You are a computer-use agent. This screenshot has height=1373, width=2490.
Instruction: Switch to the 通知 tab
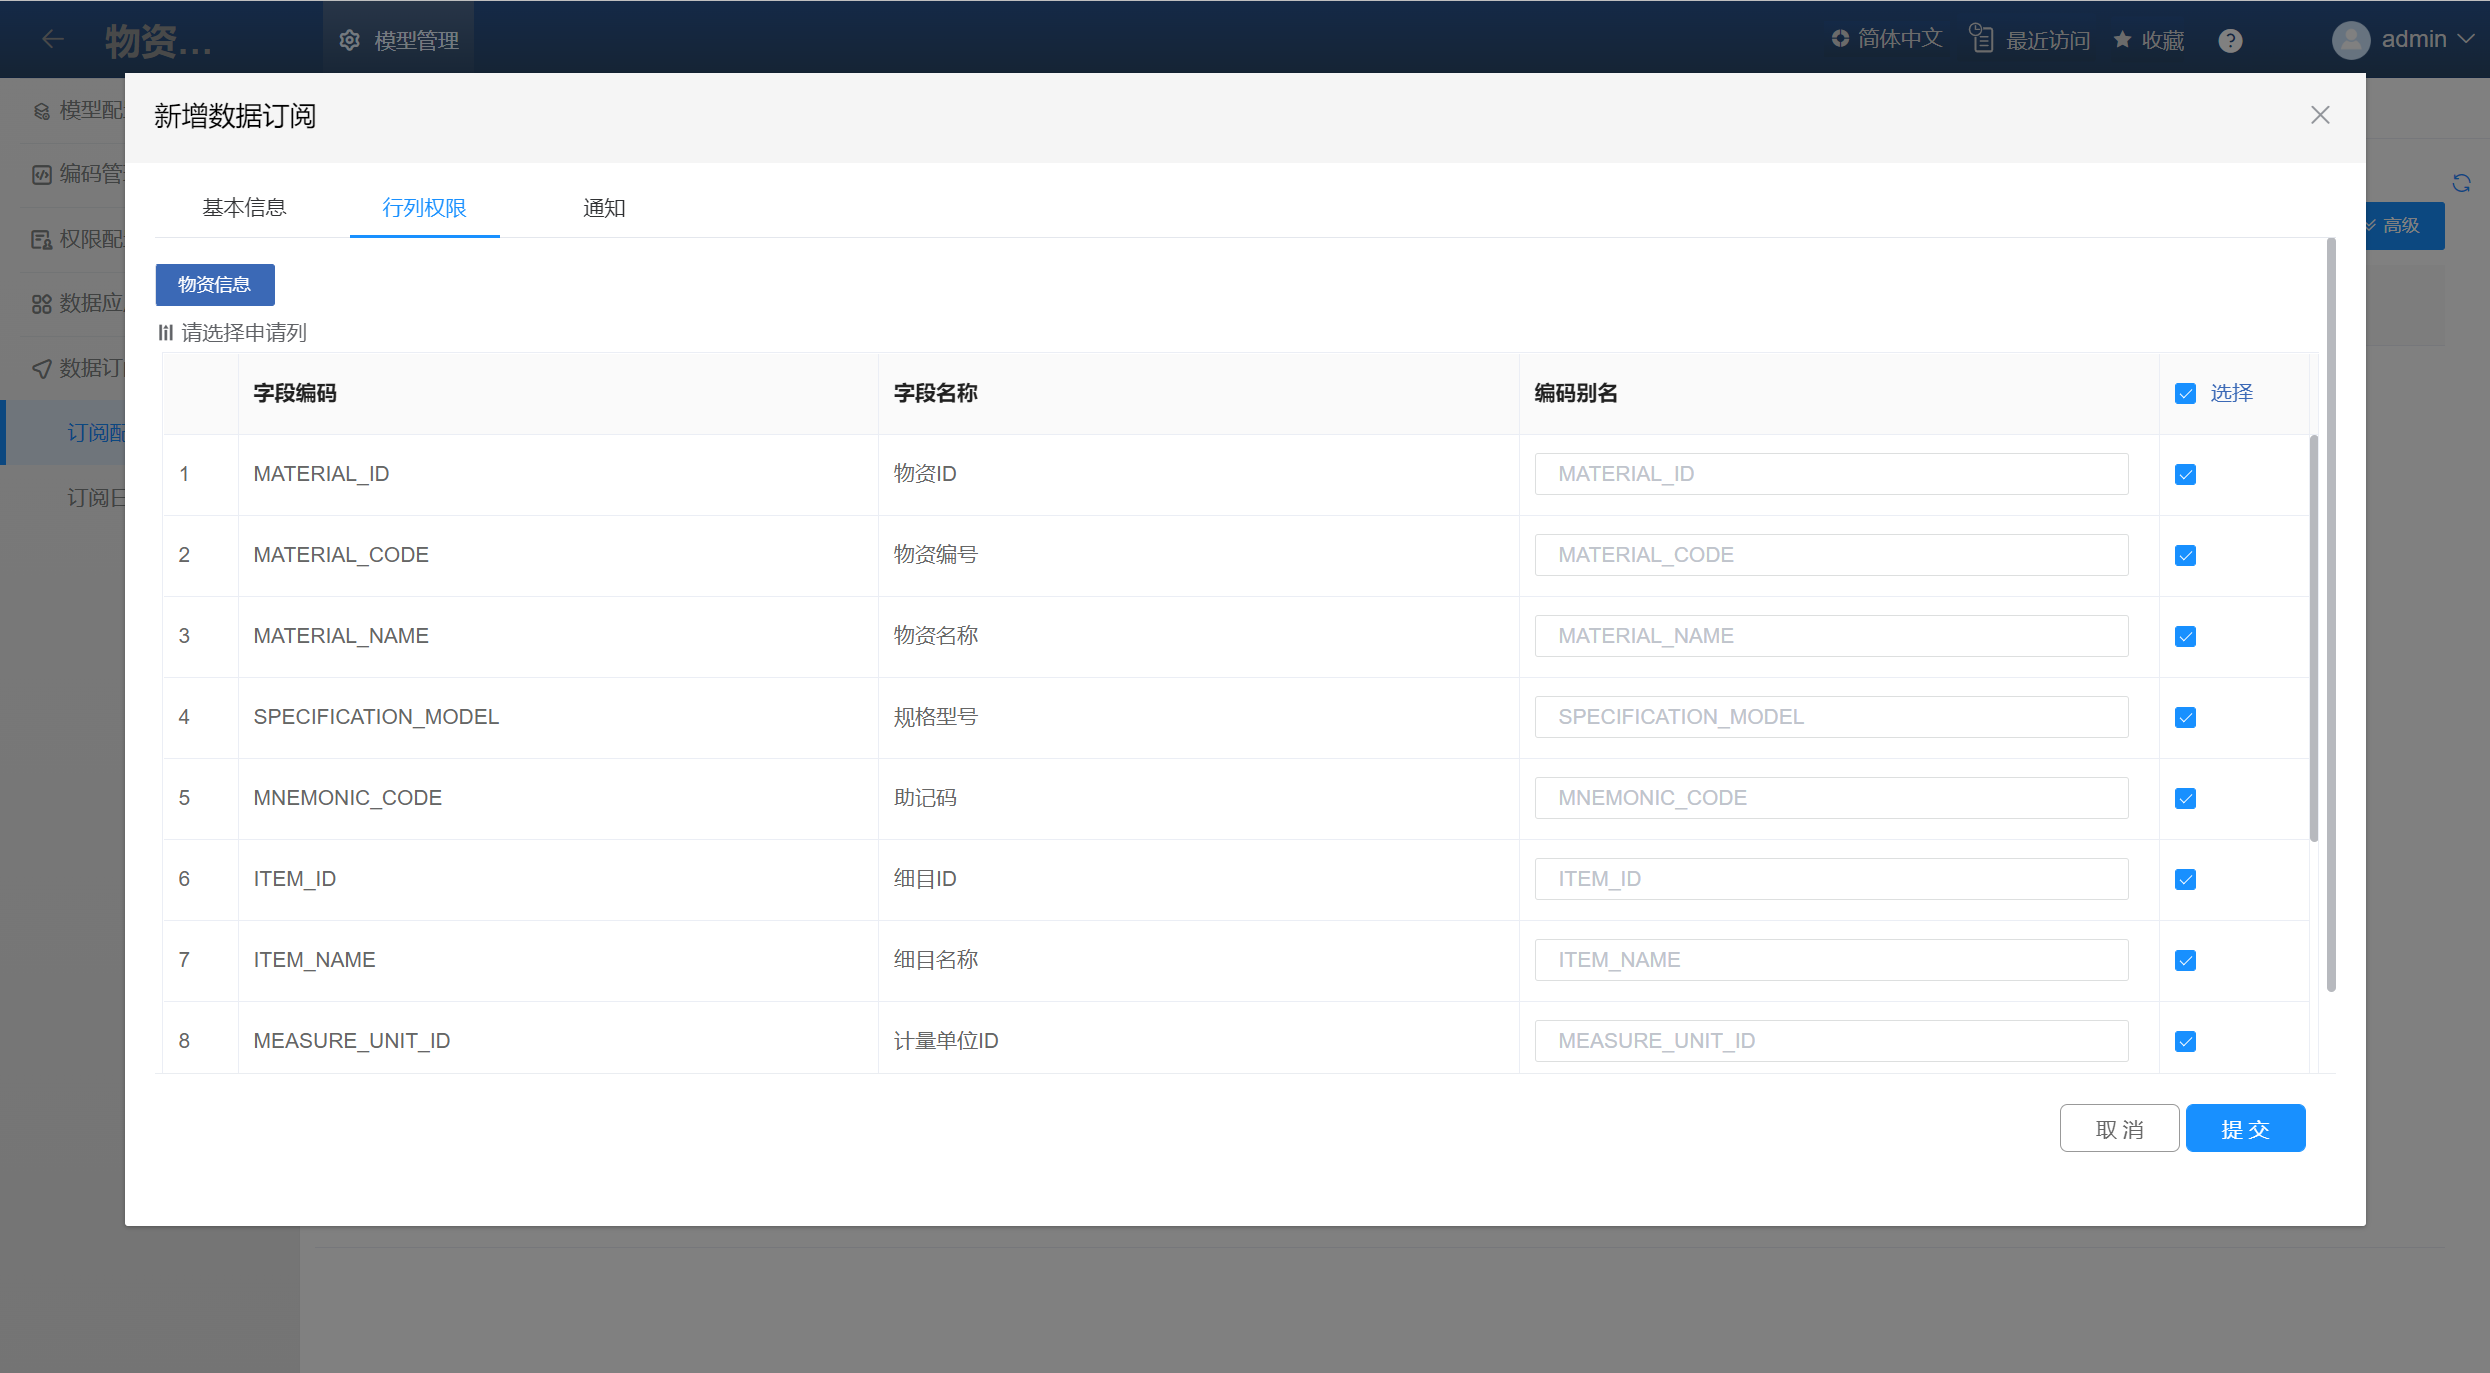pyautogui.click(x=604, y=208)
